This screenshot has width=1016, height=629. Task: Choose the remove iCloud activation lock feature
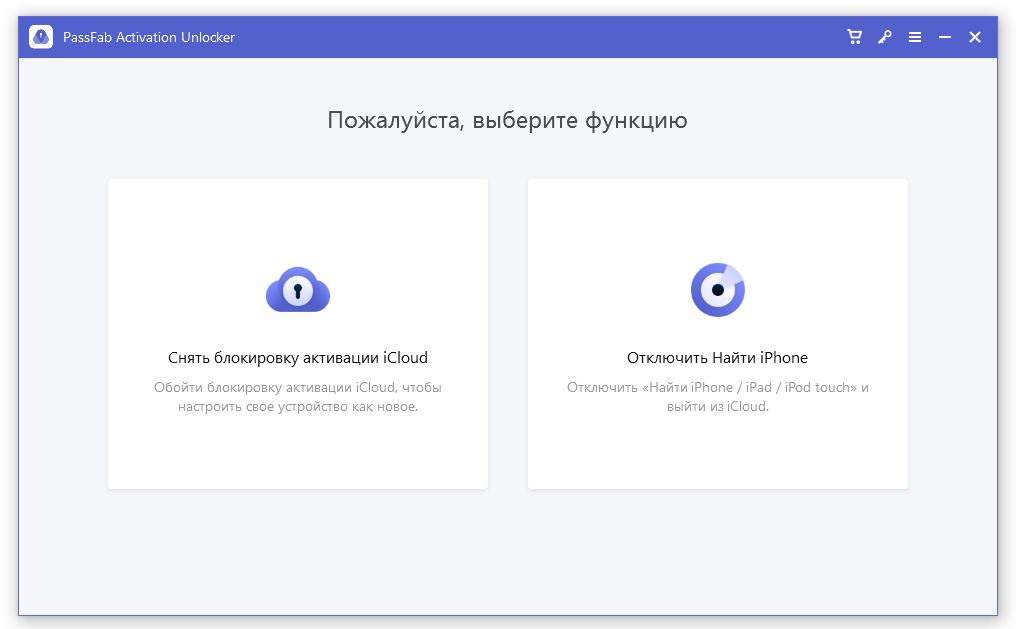click(x=297, y=333)
